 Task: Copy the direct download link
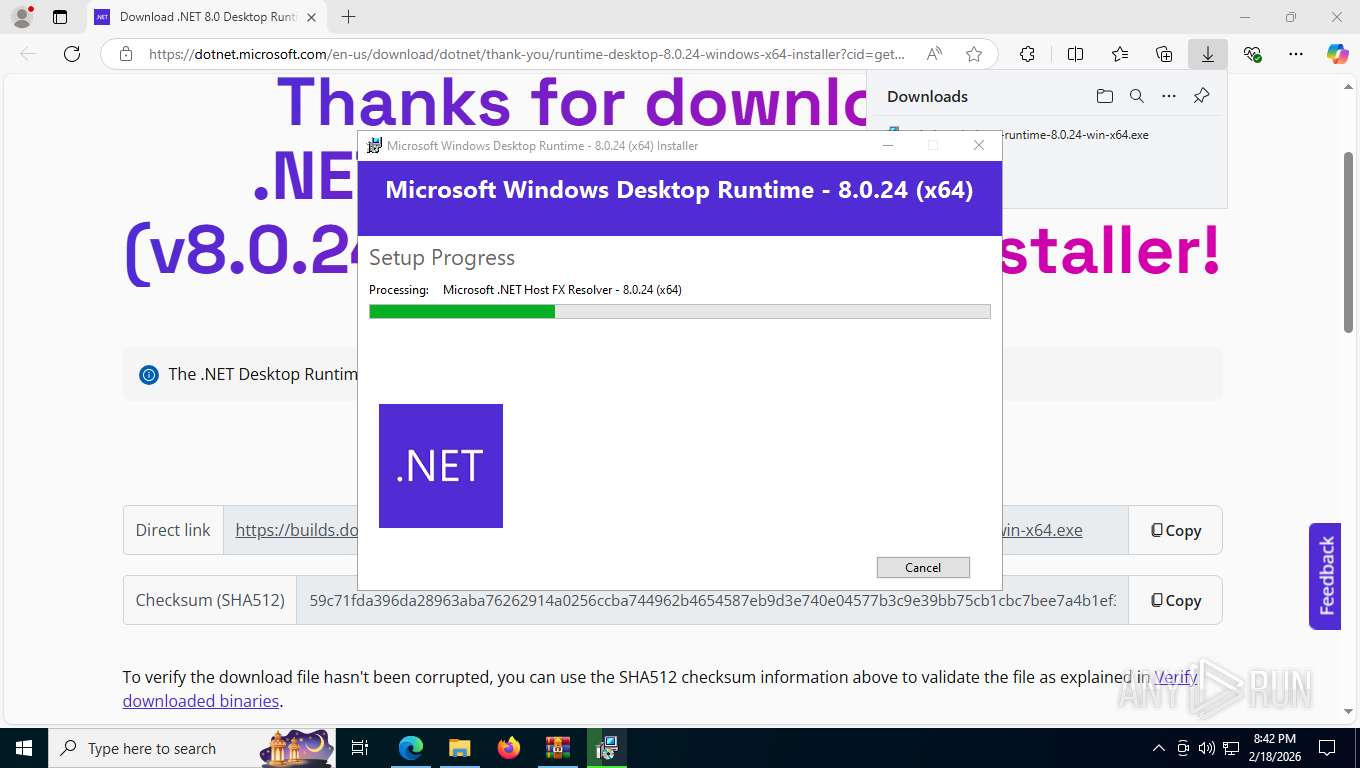(x=1175, y=530)
